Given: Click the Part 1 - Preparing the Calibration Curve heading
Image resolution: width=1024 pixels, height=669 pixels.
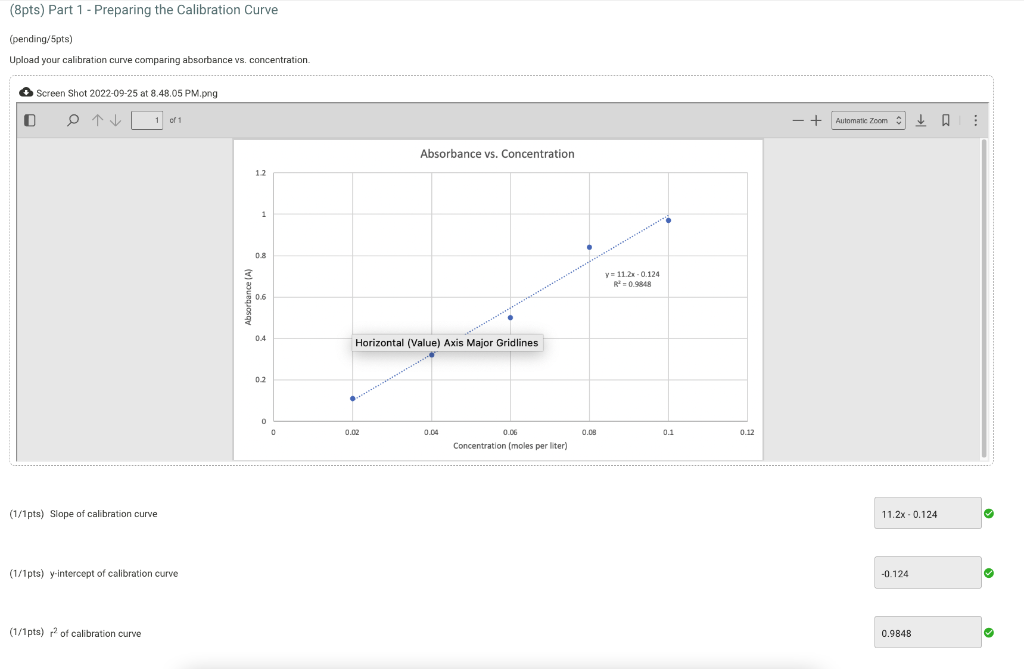Looking at the screenshot, I should [x=144, y=10].
